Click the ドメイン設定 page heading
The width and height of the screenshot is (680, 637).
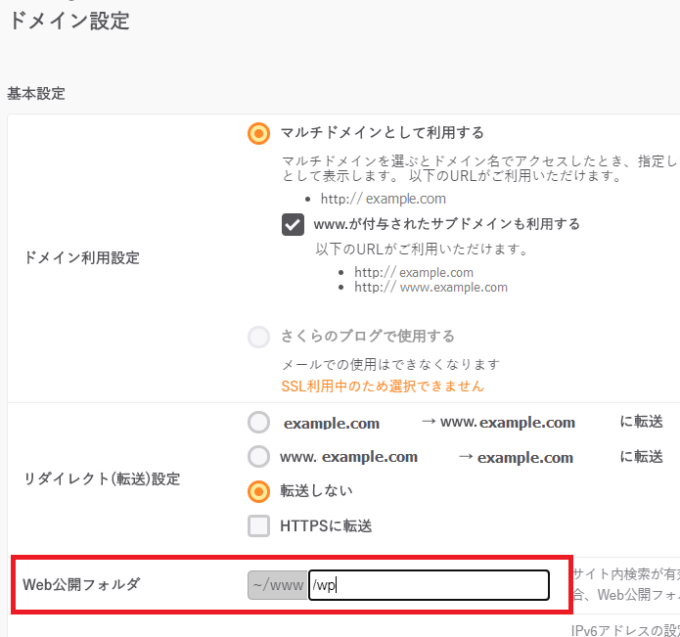(x=69, y=20)
